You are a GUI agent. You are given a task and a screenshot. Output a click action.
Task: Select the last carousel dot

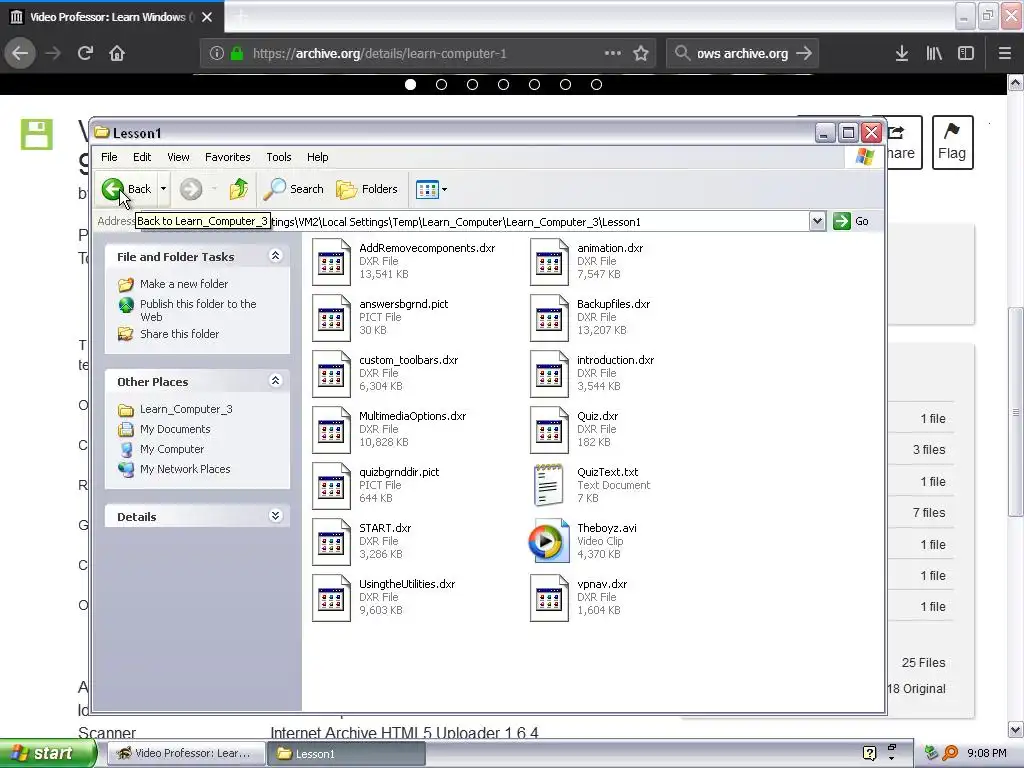tap(596, 84)
